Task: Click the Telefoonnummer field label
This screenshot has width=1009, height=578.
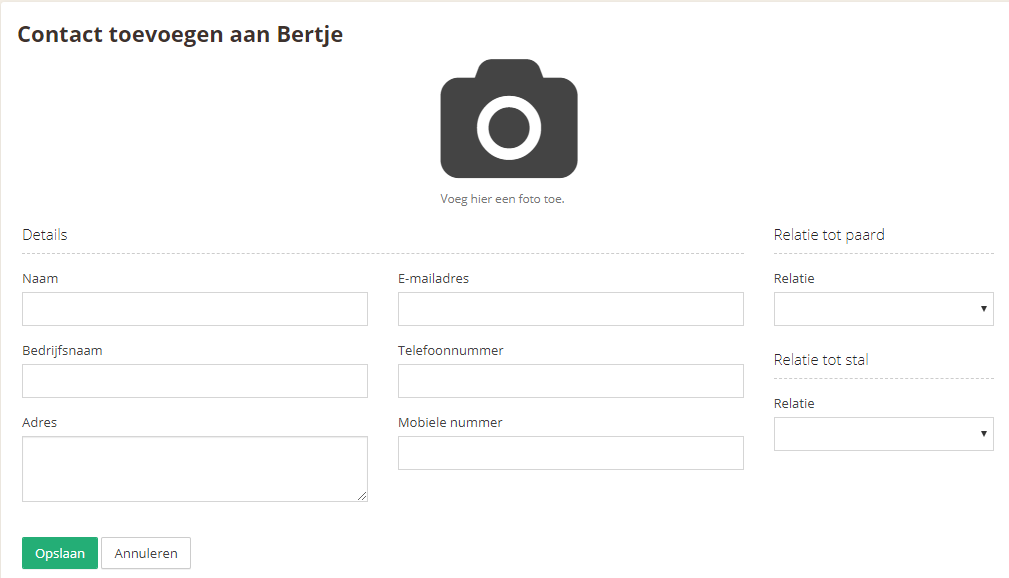Action: pos(450,351)
